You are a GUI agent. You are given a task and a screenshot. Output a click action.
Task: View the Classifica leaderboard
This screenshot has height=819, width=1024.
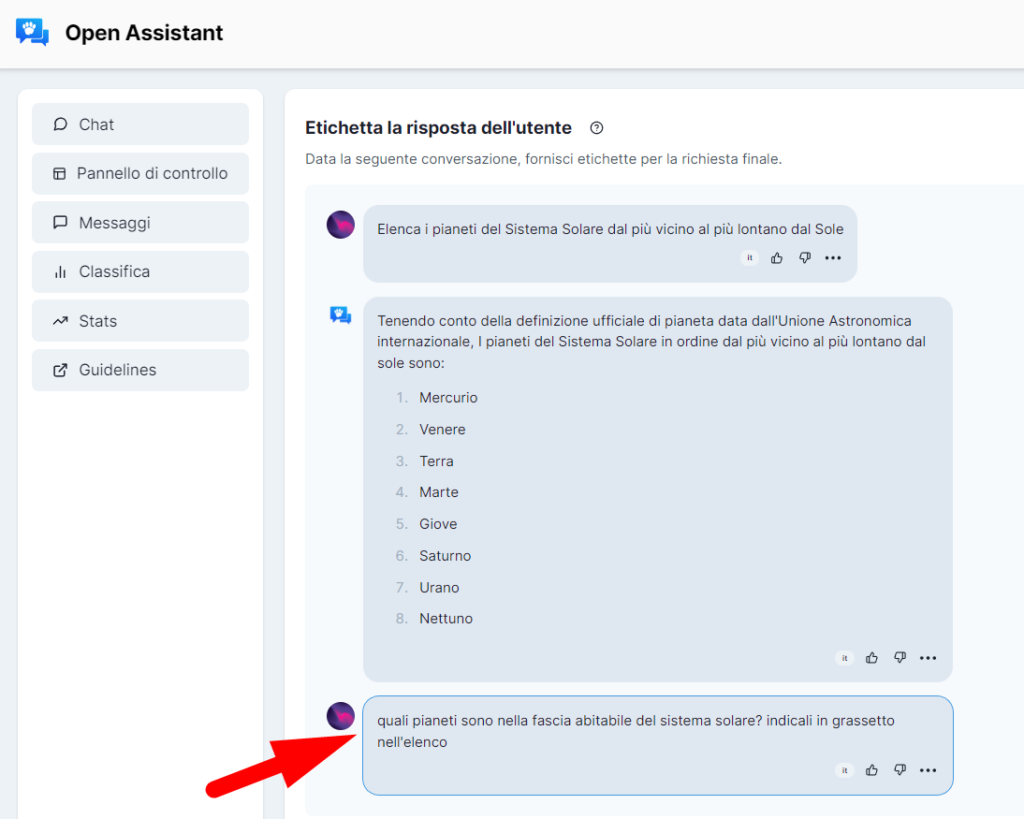(140, 272)
